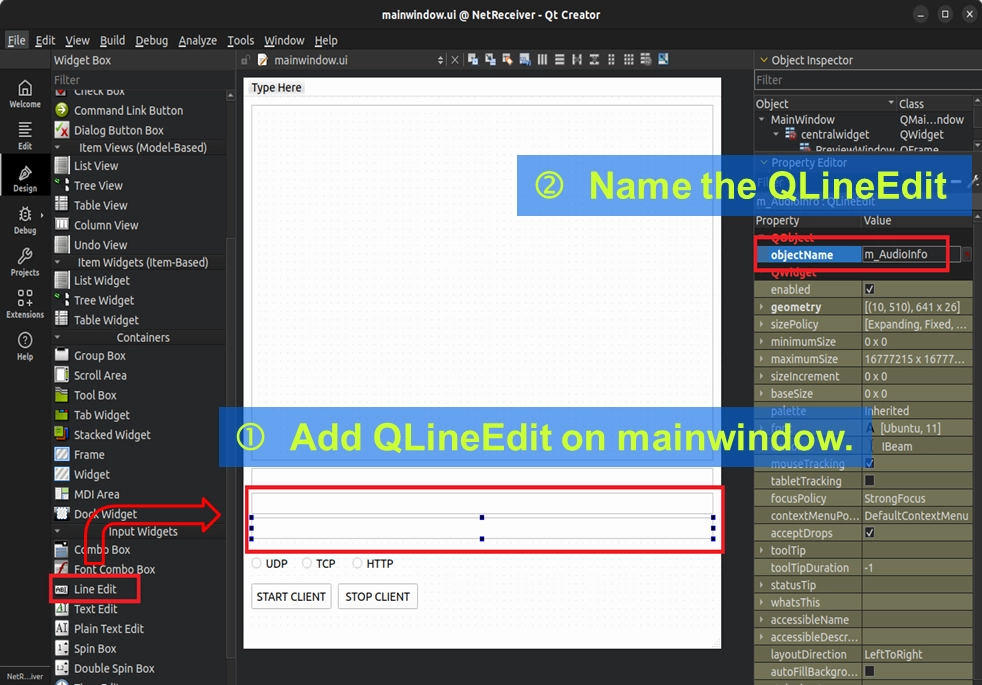Open the Window menu
Viewport: 982px width, 685px height.
click(x=284, y=41)
